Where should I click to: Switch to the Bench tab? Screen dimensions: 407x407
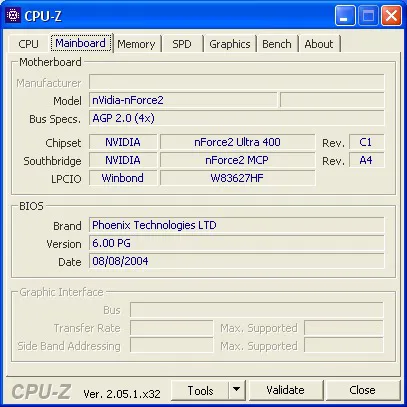tap(277, 44)
